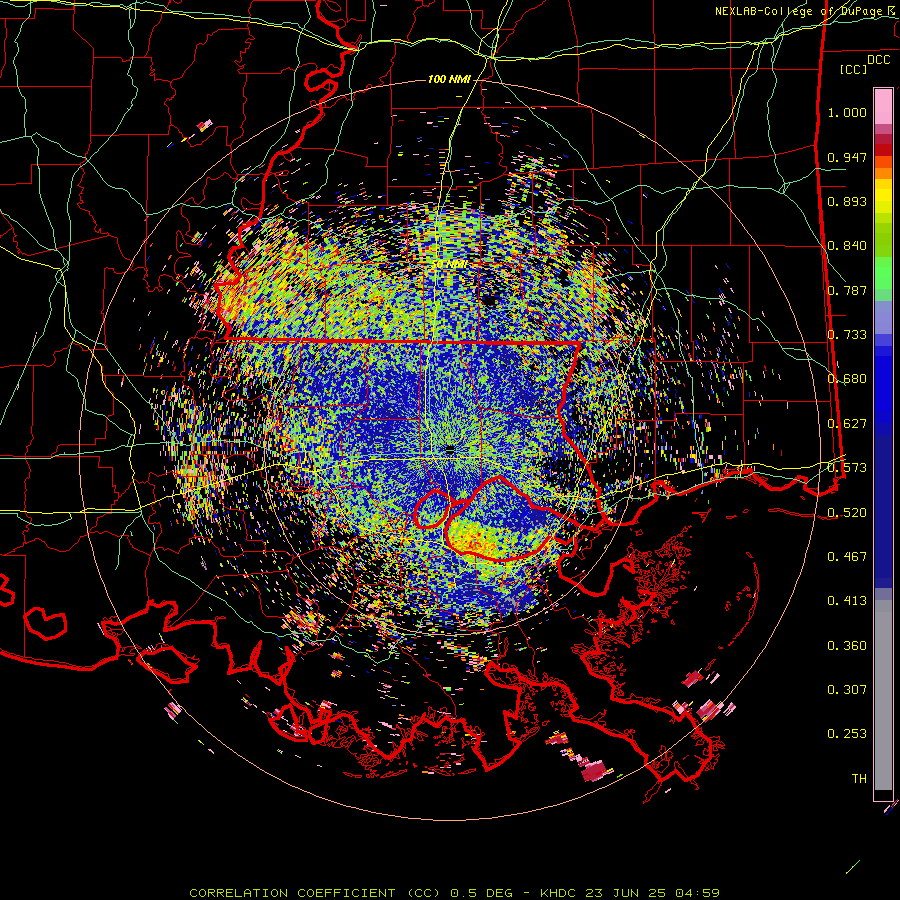Click the black radar site marker at the center
This screenshot has width=900, height=900.
(x=449, y=451)
